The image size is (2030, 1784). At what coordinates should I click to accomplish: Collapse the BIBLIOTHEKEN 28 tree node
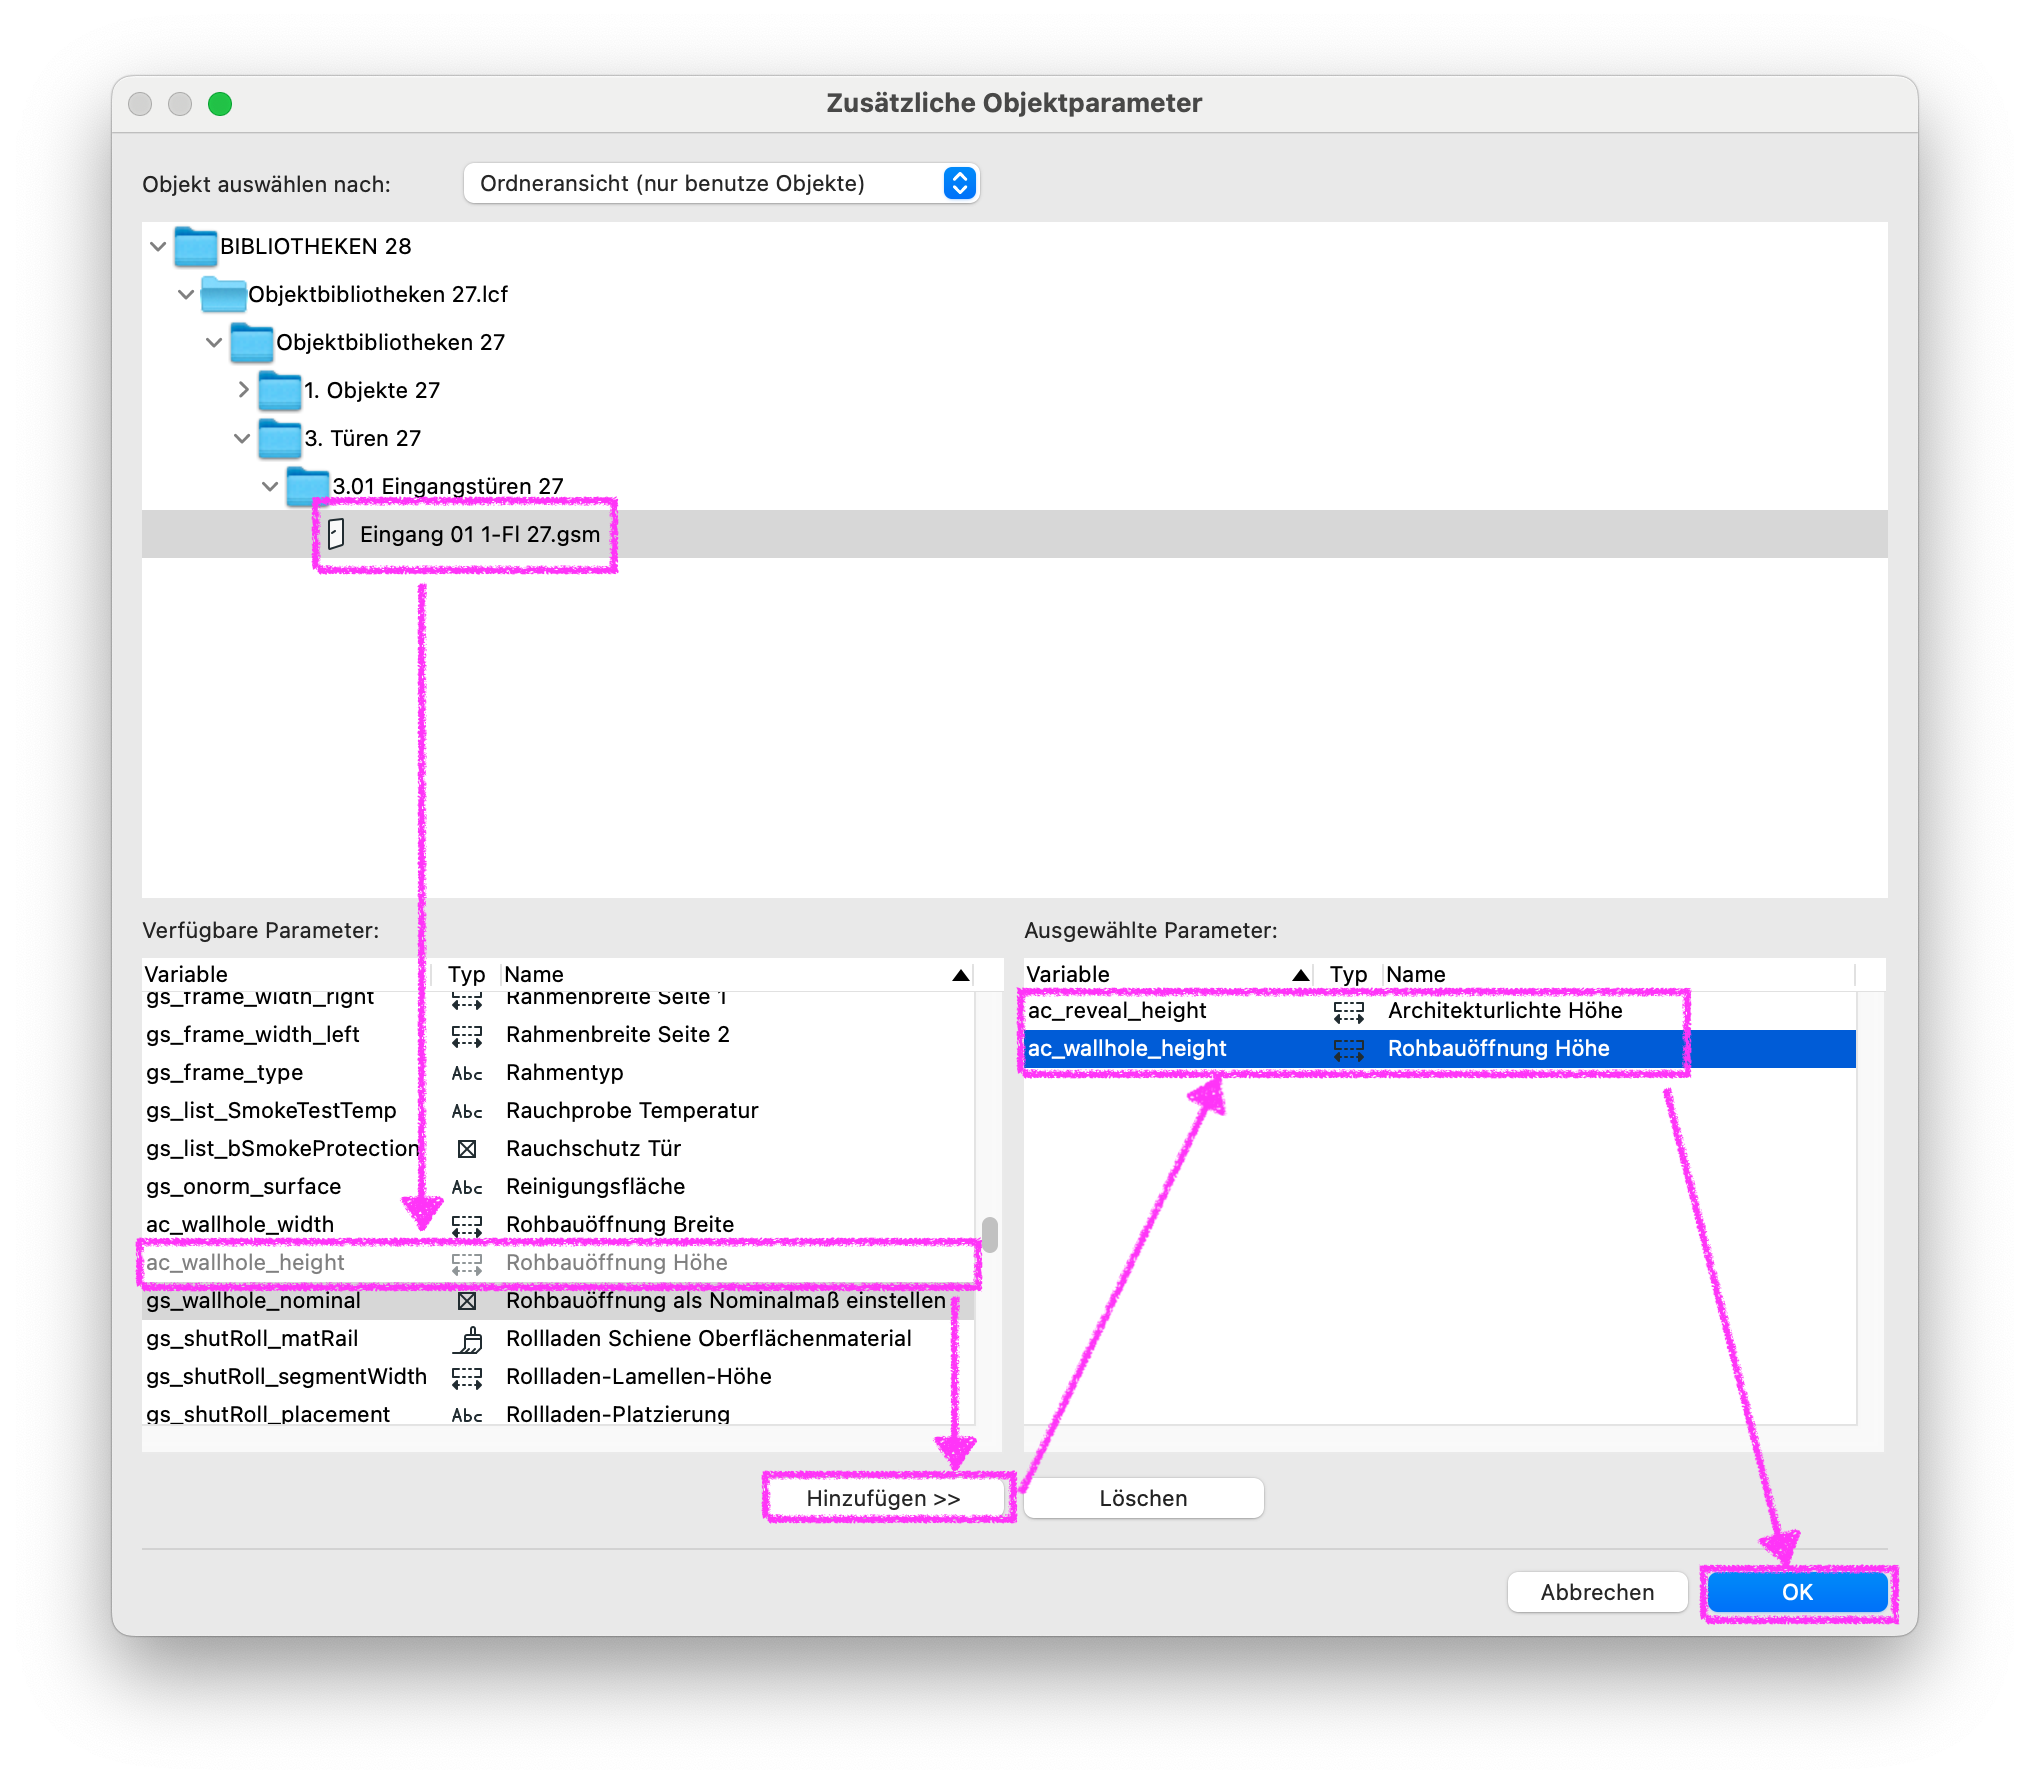(x=158, y=246)
